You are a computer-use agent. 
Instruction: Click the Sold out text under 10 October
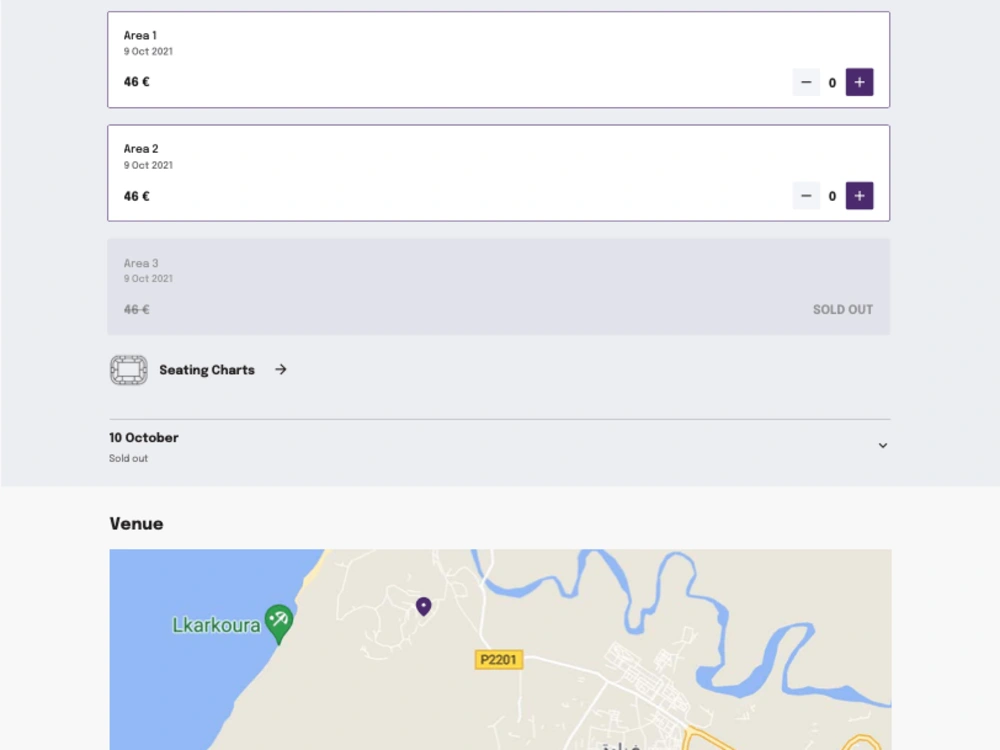128,459
